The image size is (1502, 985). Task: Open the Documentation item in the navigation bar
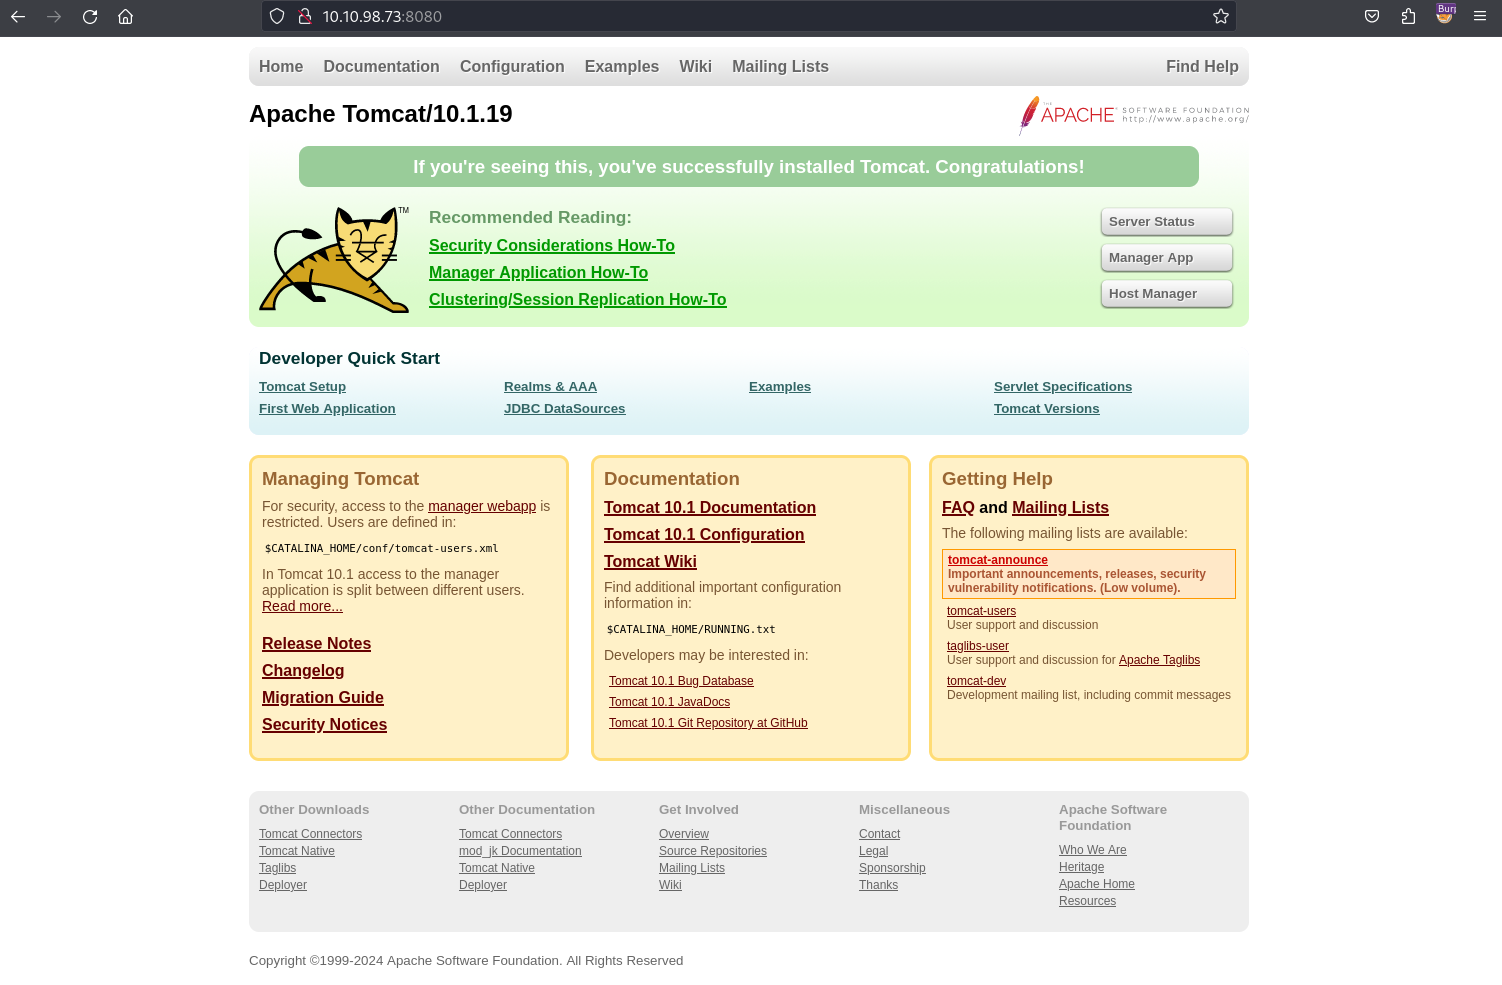pos(381,66)
